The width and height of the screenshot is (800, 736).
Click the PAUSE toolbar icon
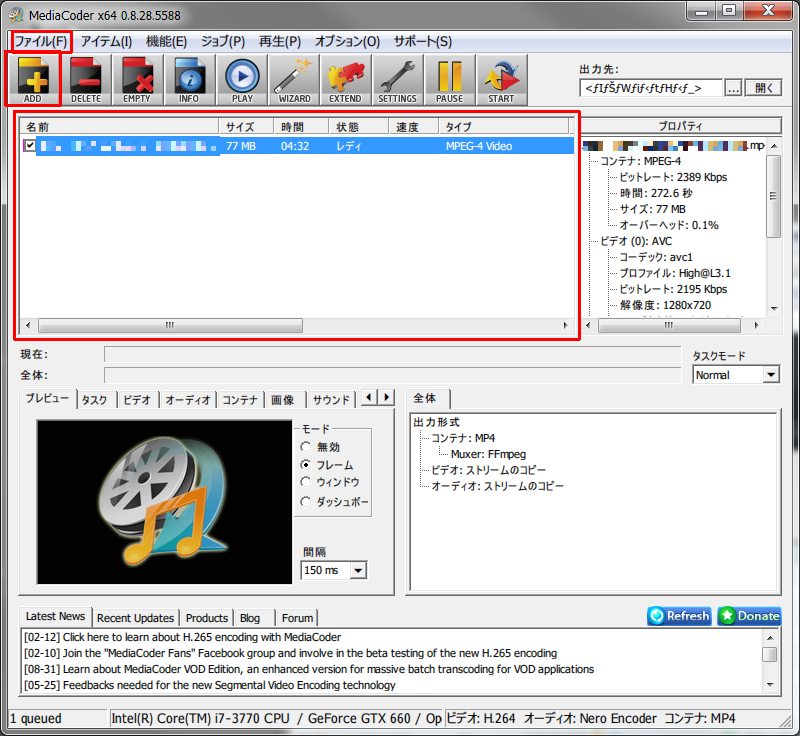[x=450, y=80]
